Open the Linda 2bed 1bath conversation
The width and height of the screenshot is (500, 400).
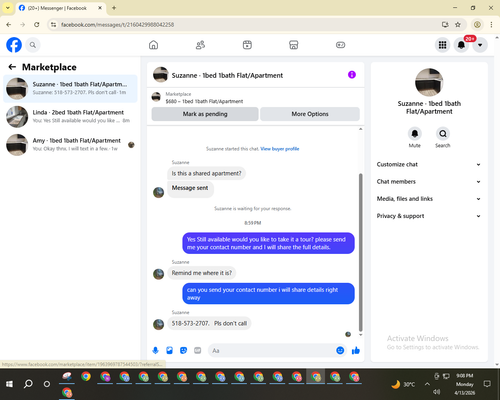tap(70, 116)
